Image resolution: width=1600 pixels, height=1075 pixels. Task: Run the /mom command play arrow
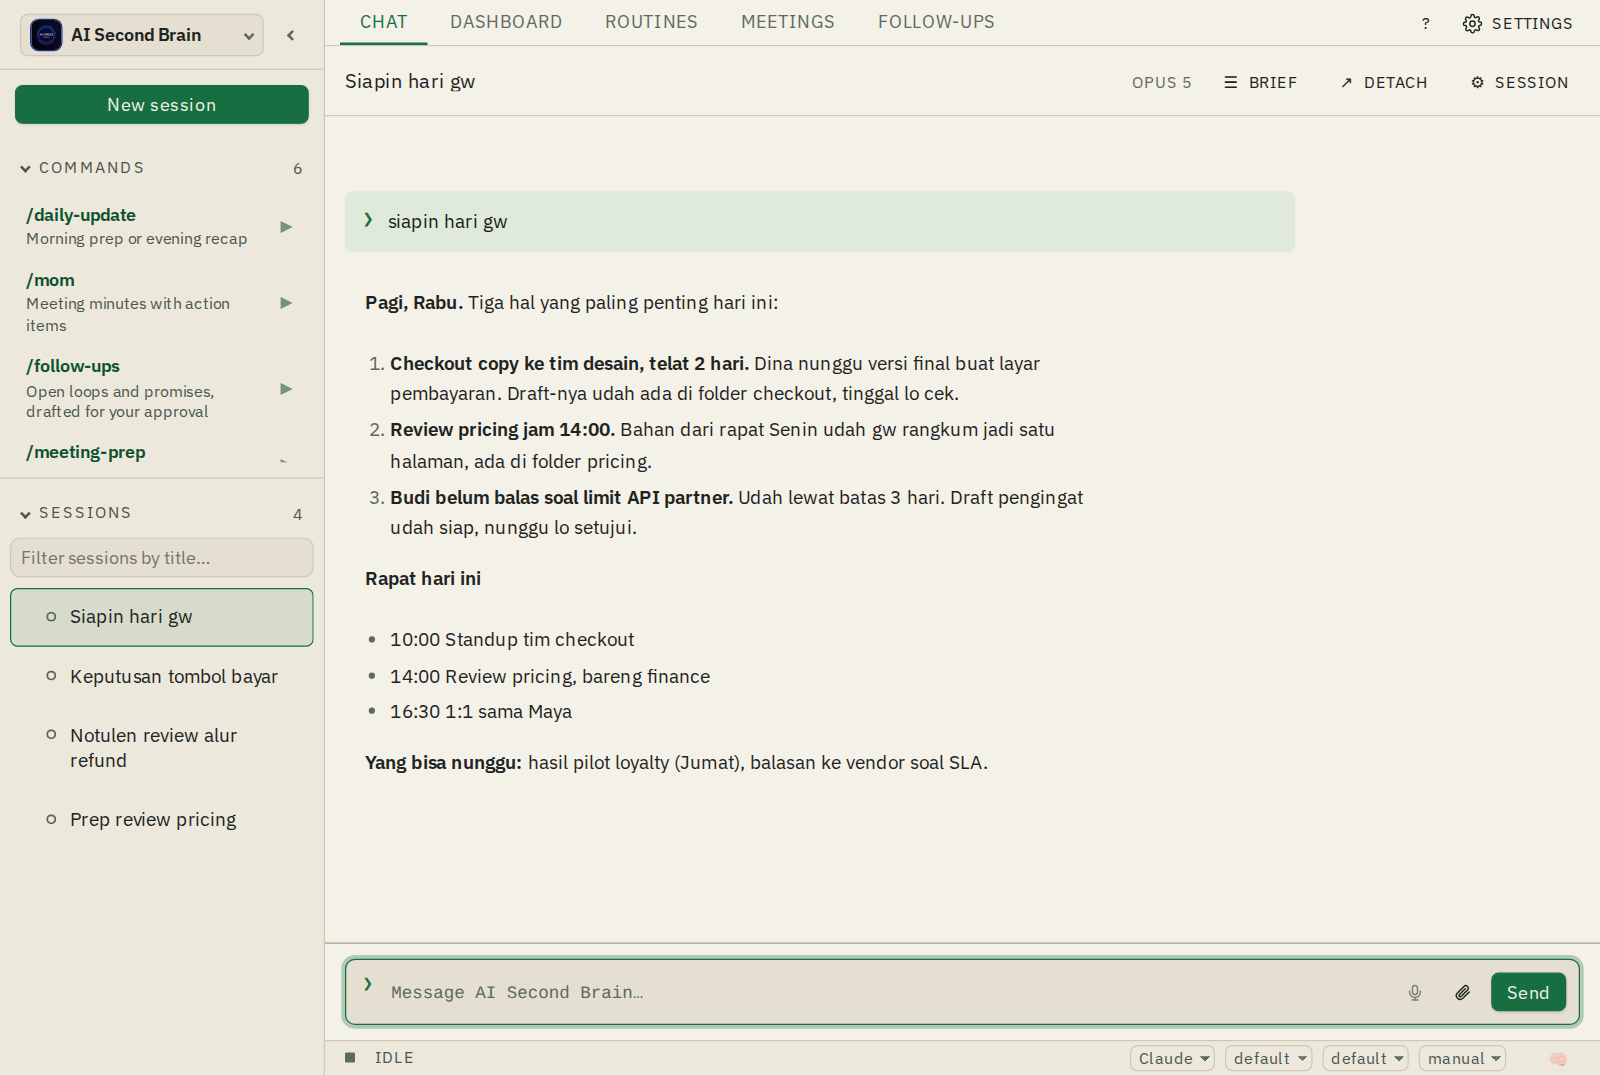[x=286, y=303]
